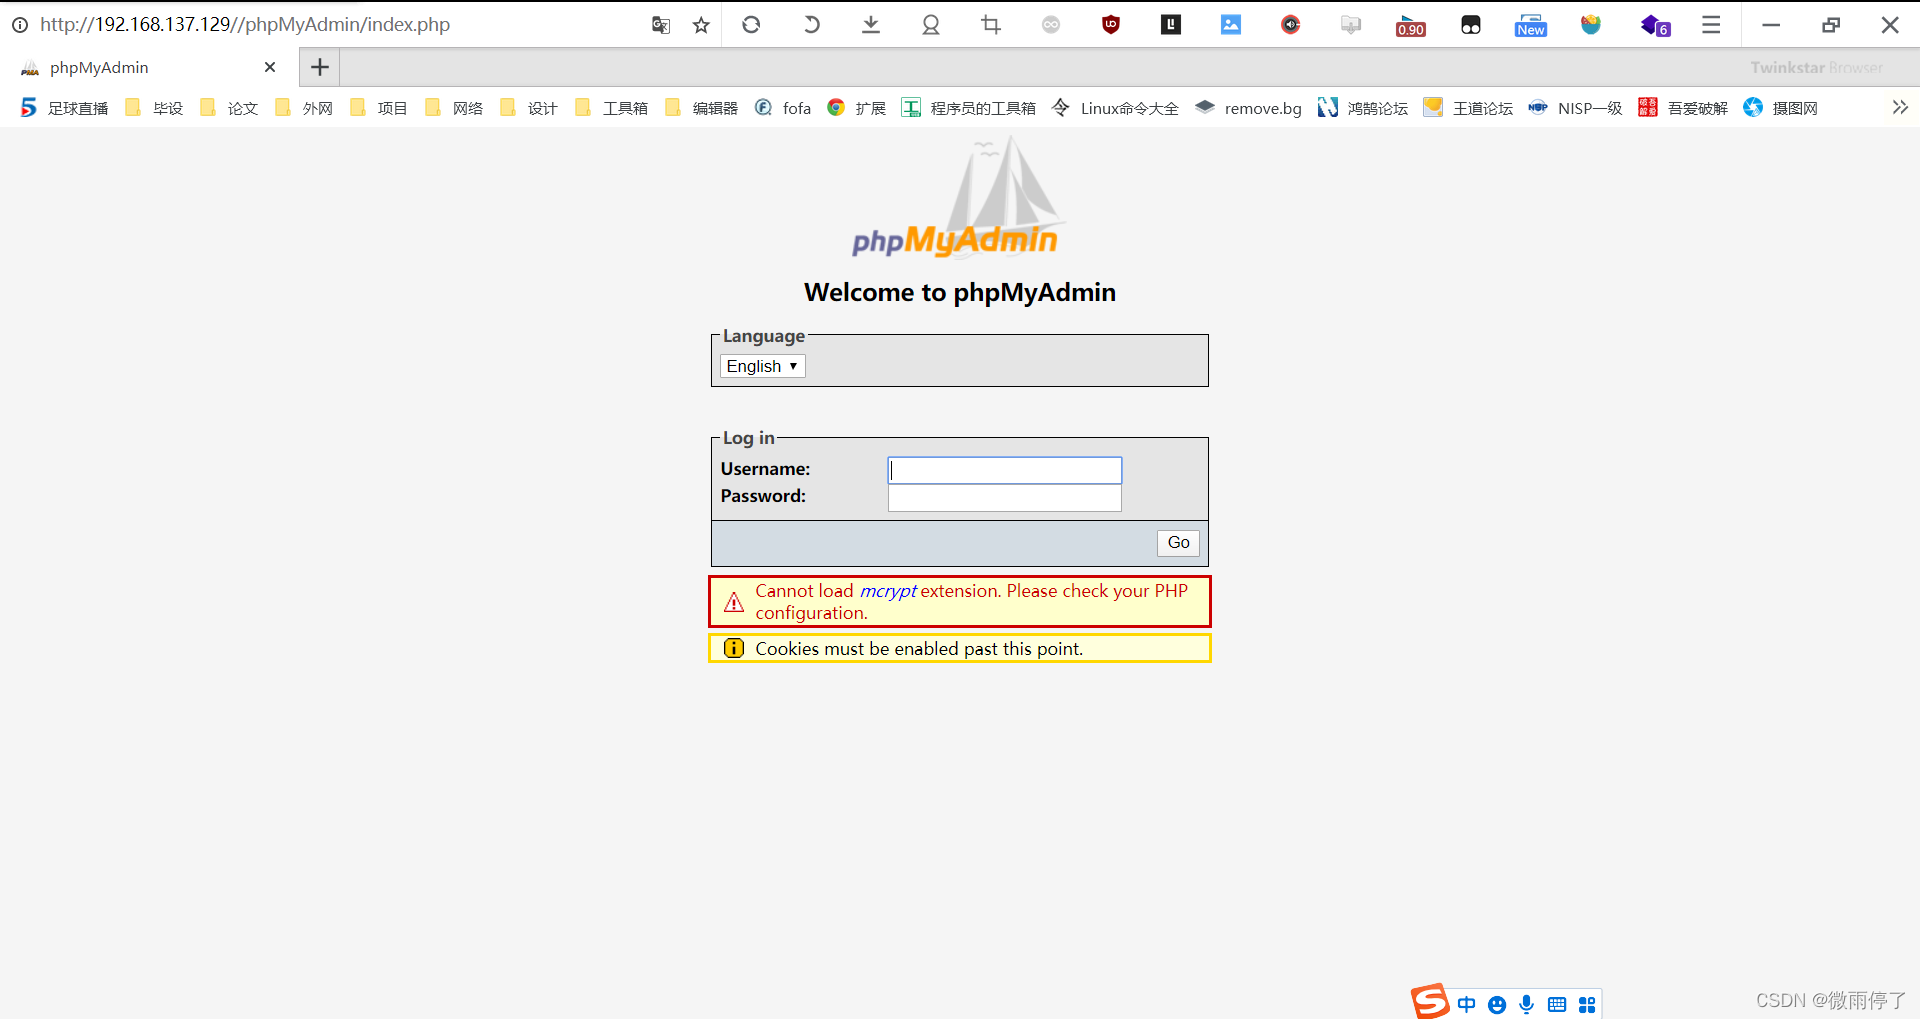Image resolution: width=1920 pixels, height=1019 pixels.
Task: Open the Language dropdown set to English
Action: 762,366
